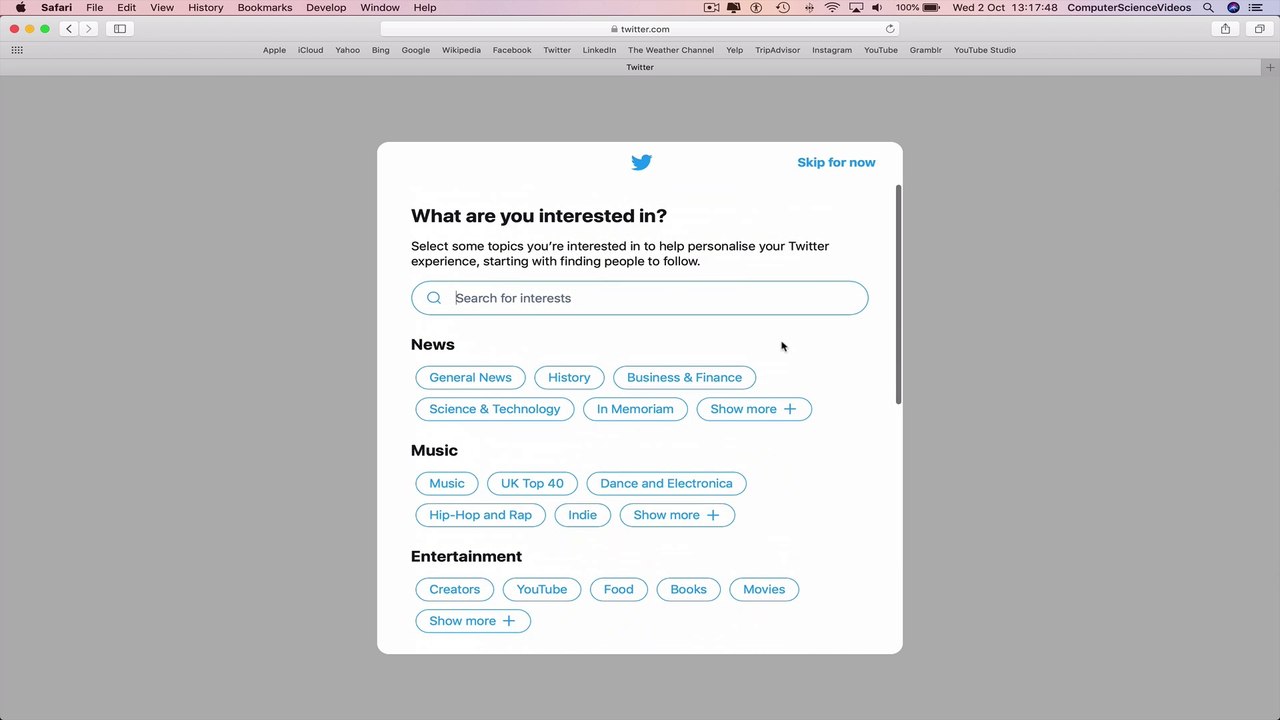Choose the Business & Finance topic
Screen dimensions: 1280x720
pyautogui.click(x=684, y=378)
